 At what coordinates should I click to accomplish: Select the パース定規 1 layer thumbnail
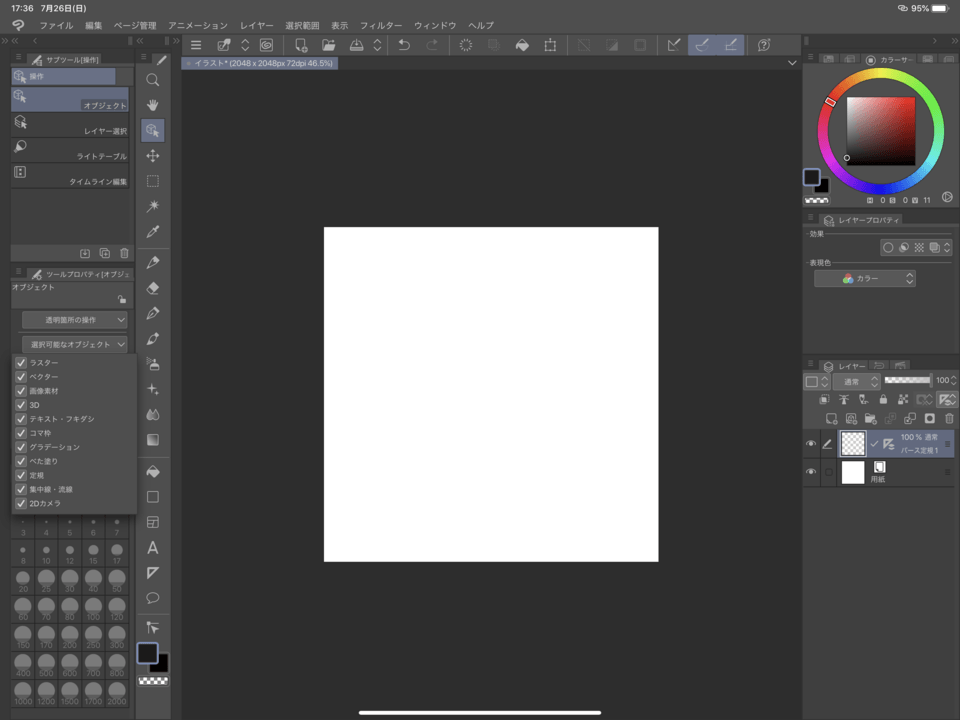pos(852,444)
